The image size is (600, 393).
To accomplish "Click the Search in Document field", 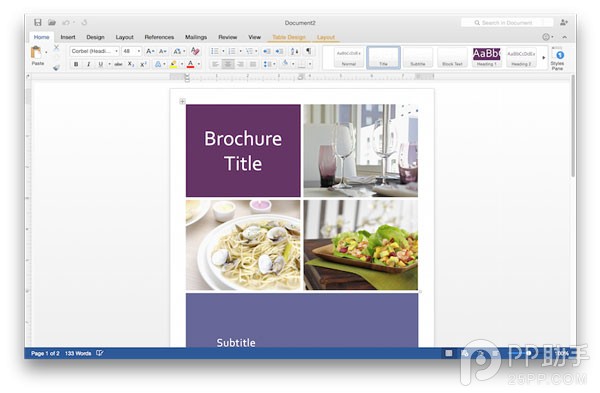I will point(507,23).
